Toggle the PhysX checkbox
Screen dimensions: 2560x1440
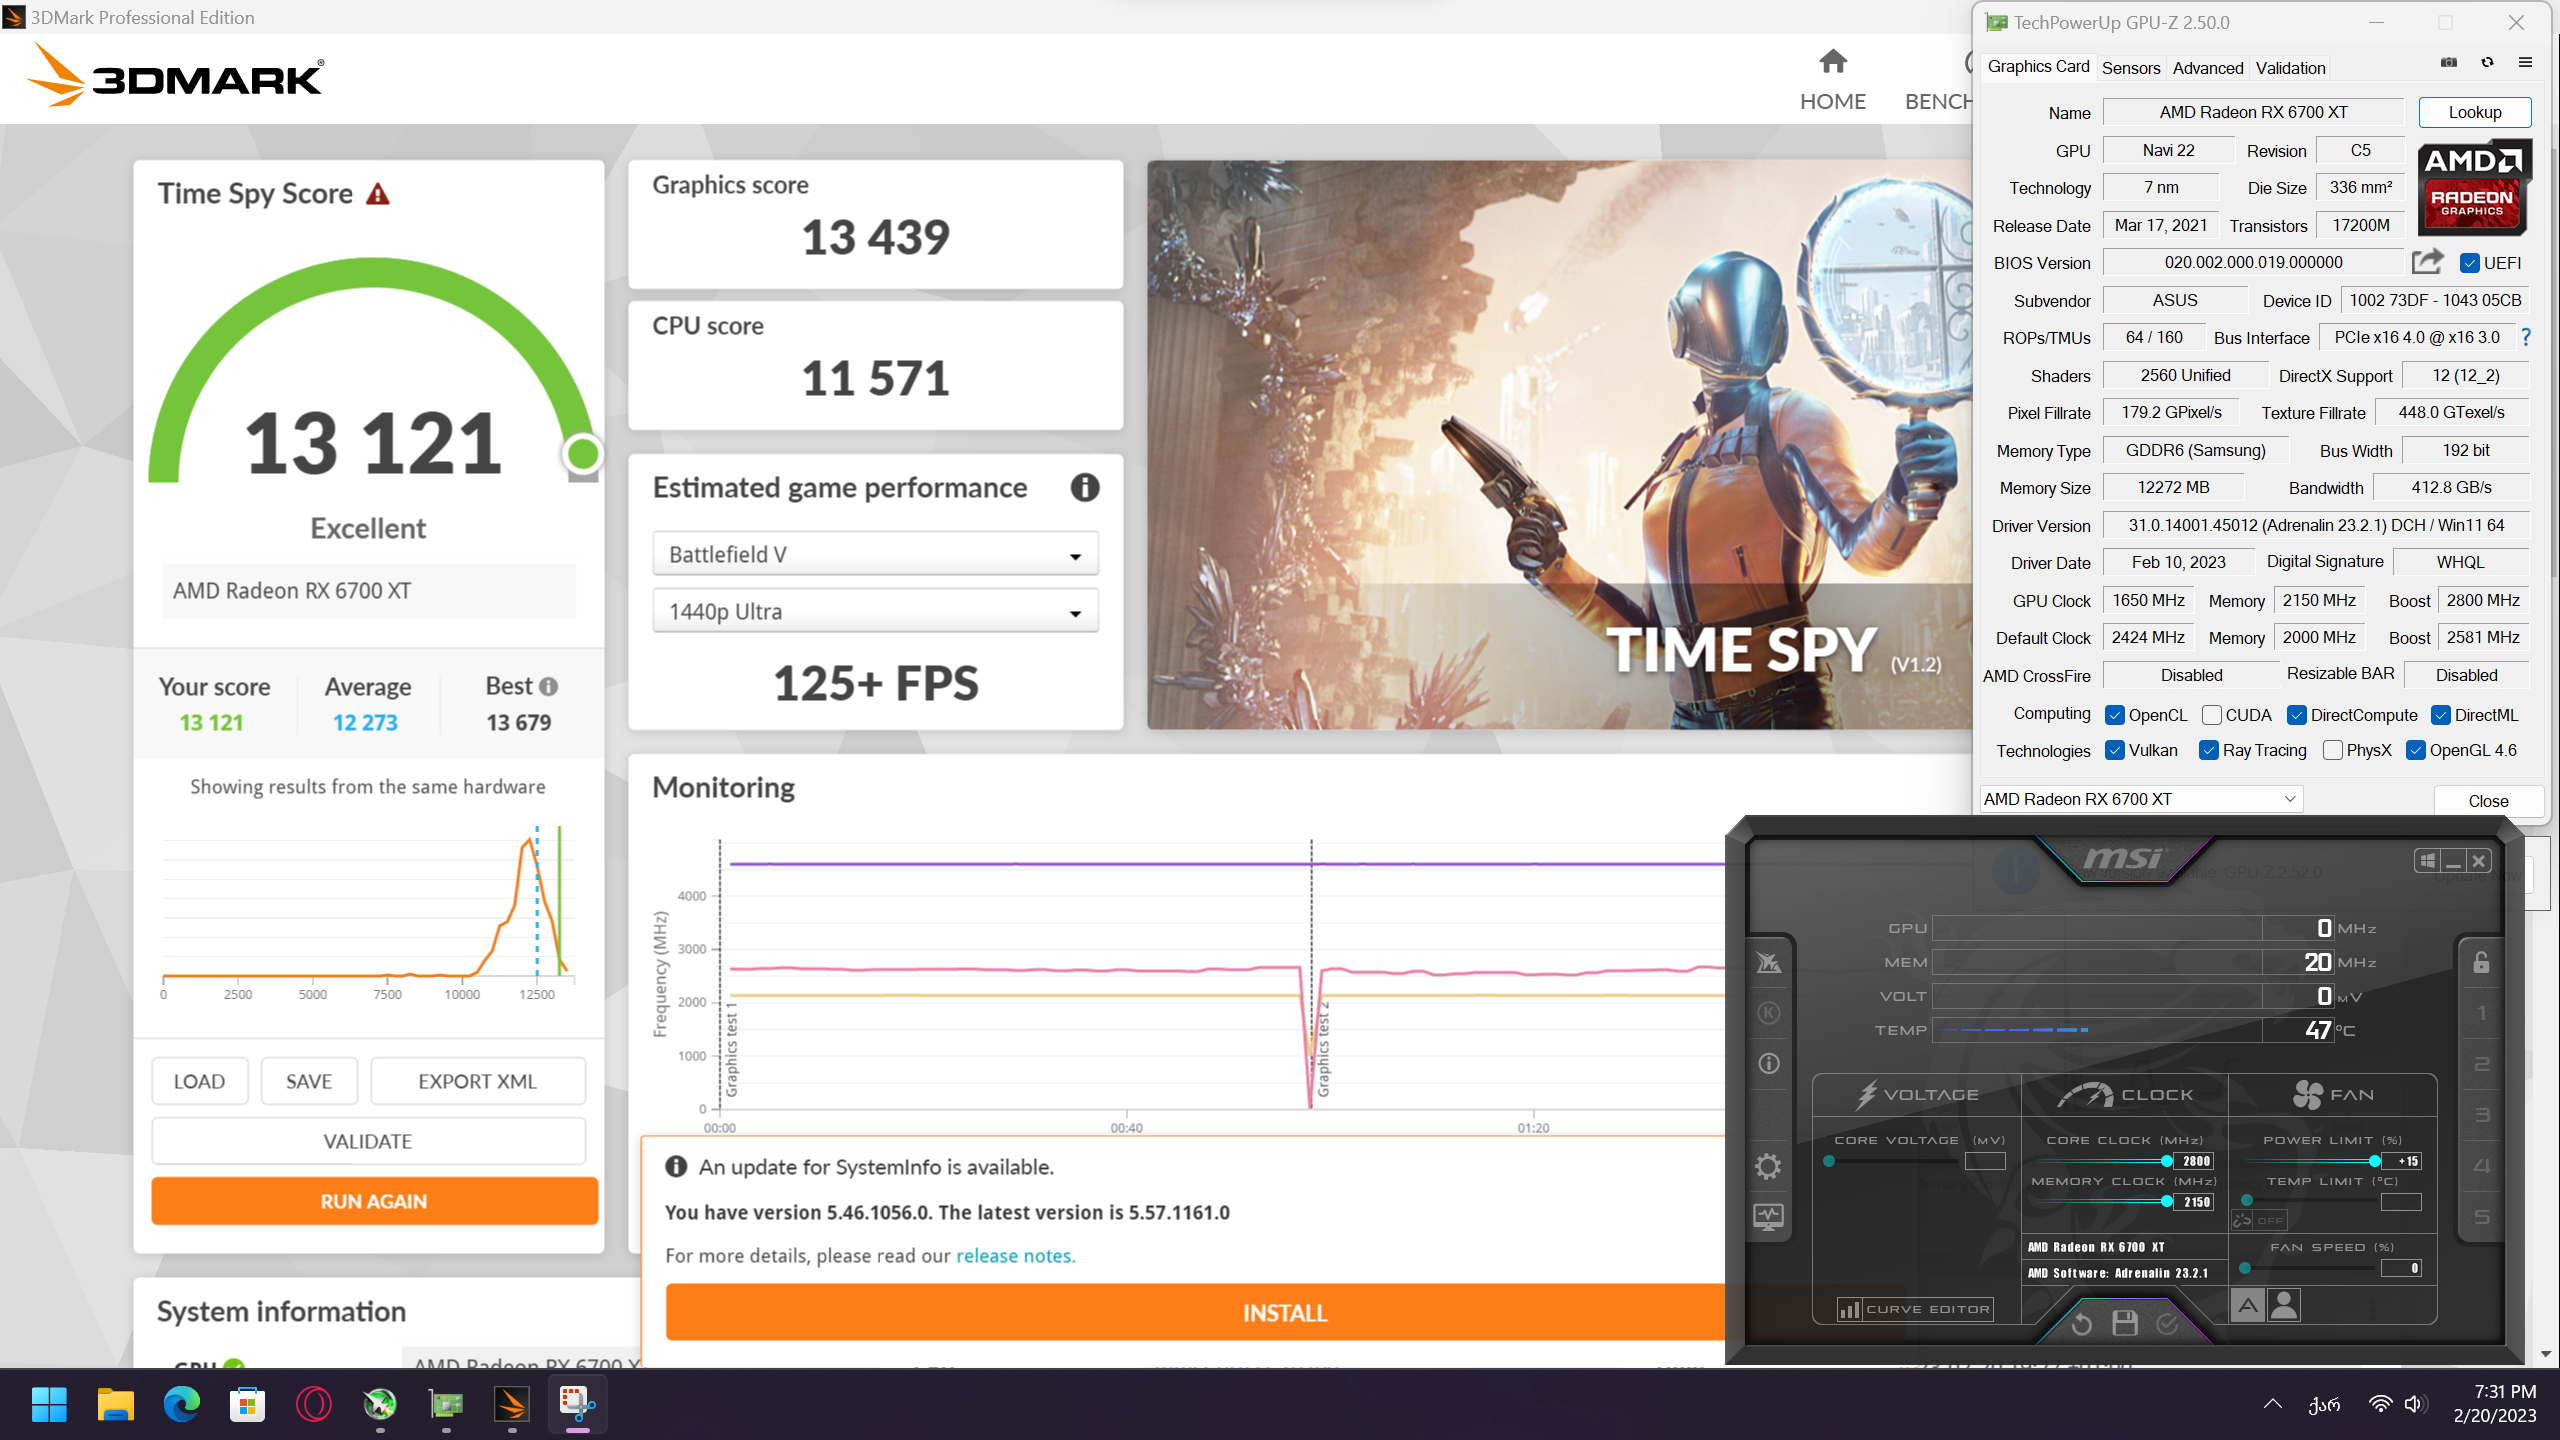tap(2333, 750)
